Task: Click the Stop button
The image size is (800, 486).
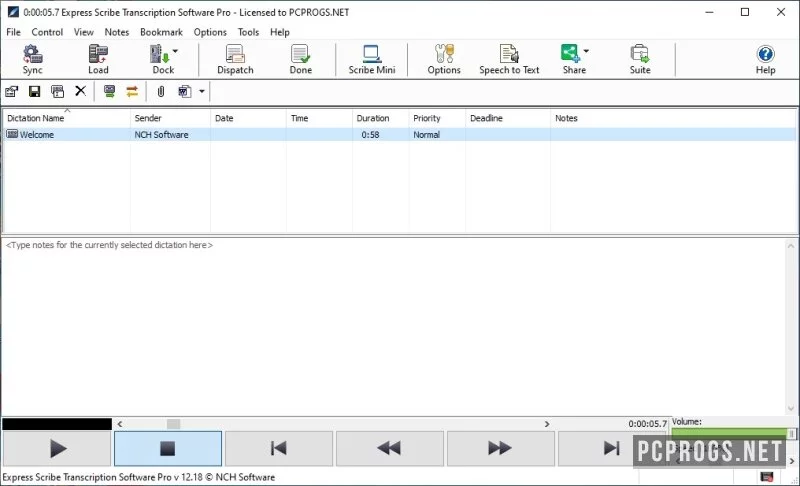Action: click(x=168, y=449)
